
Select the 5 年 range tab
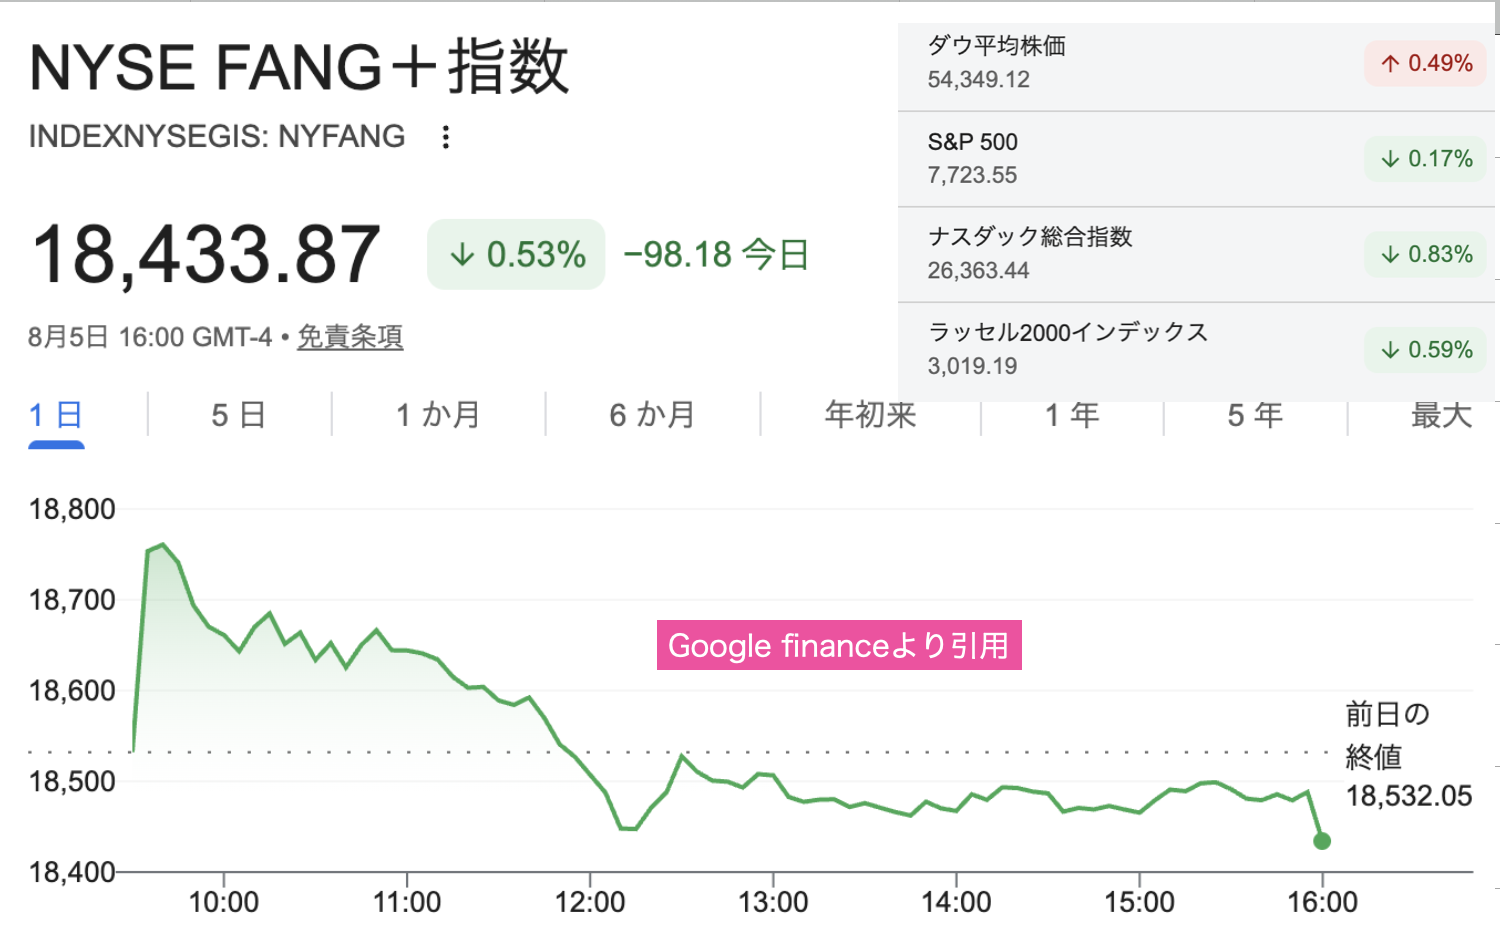click(x=1255, y=414)
